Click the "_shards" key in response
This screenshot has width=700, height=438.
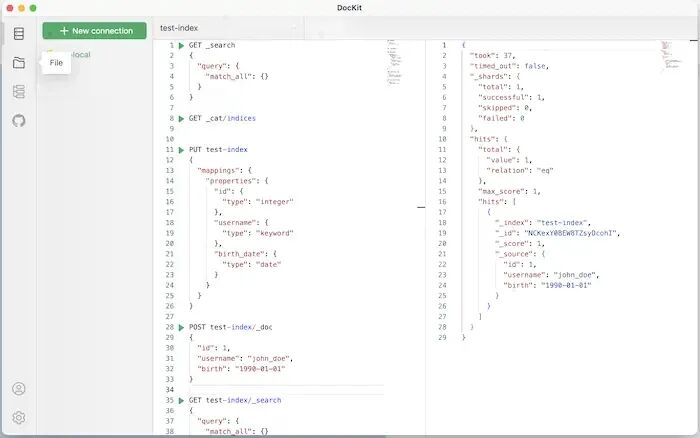[490, 76]
